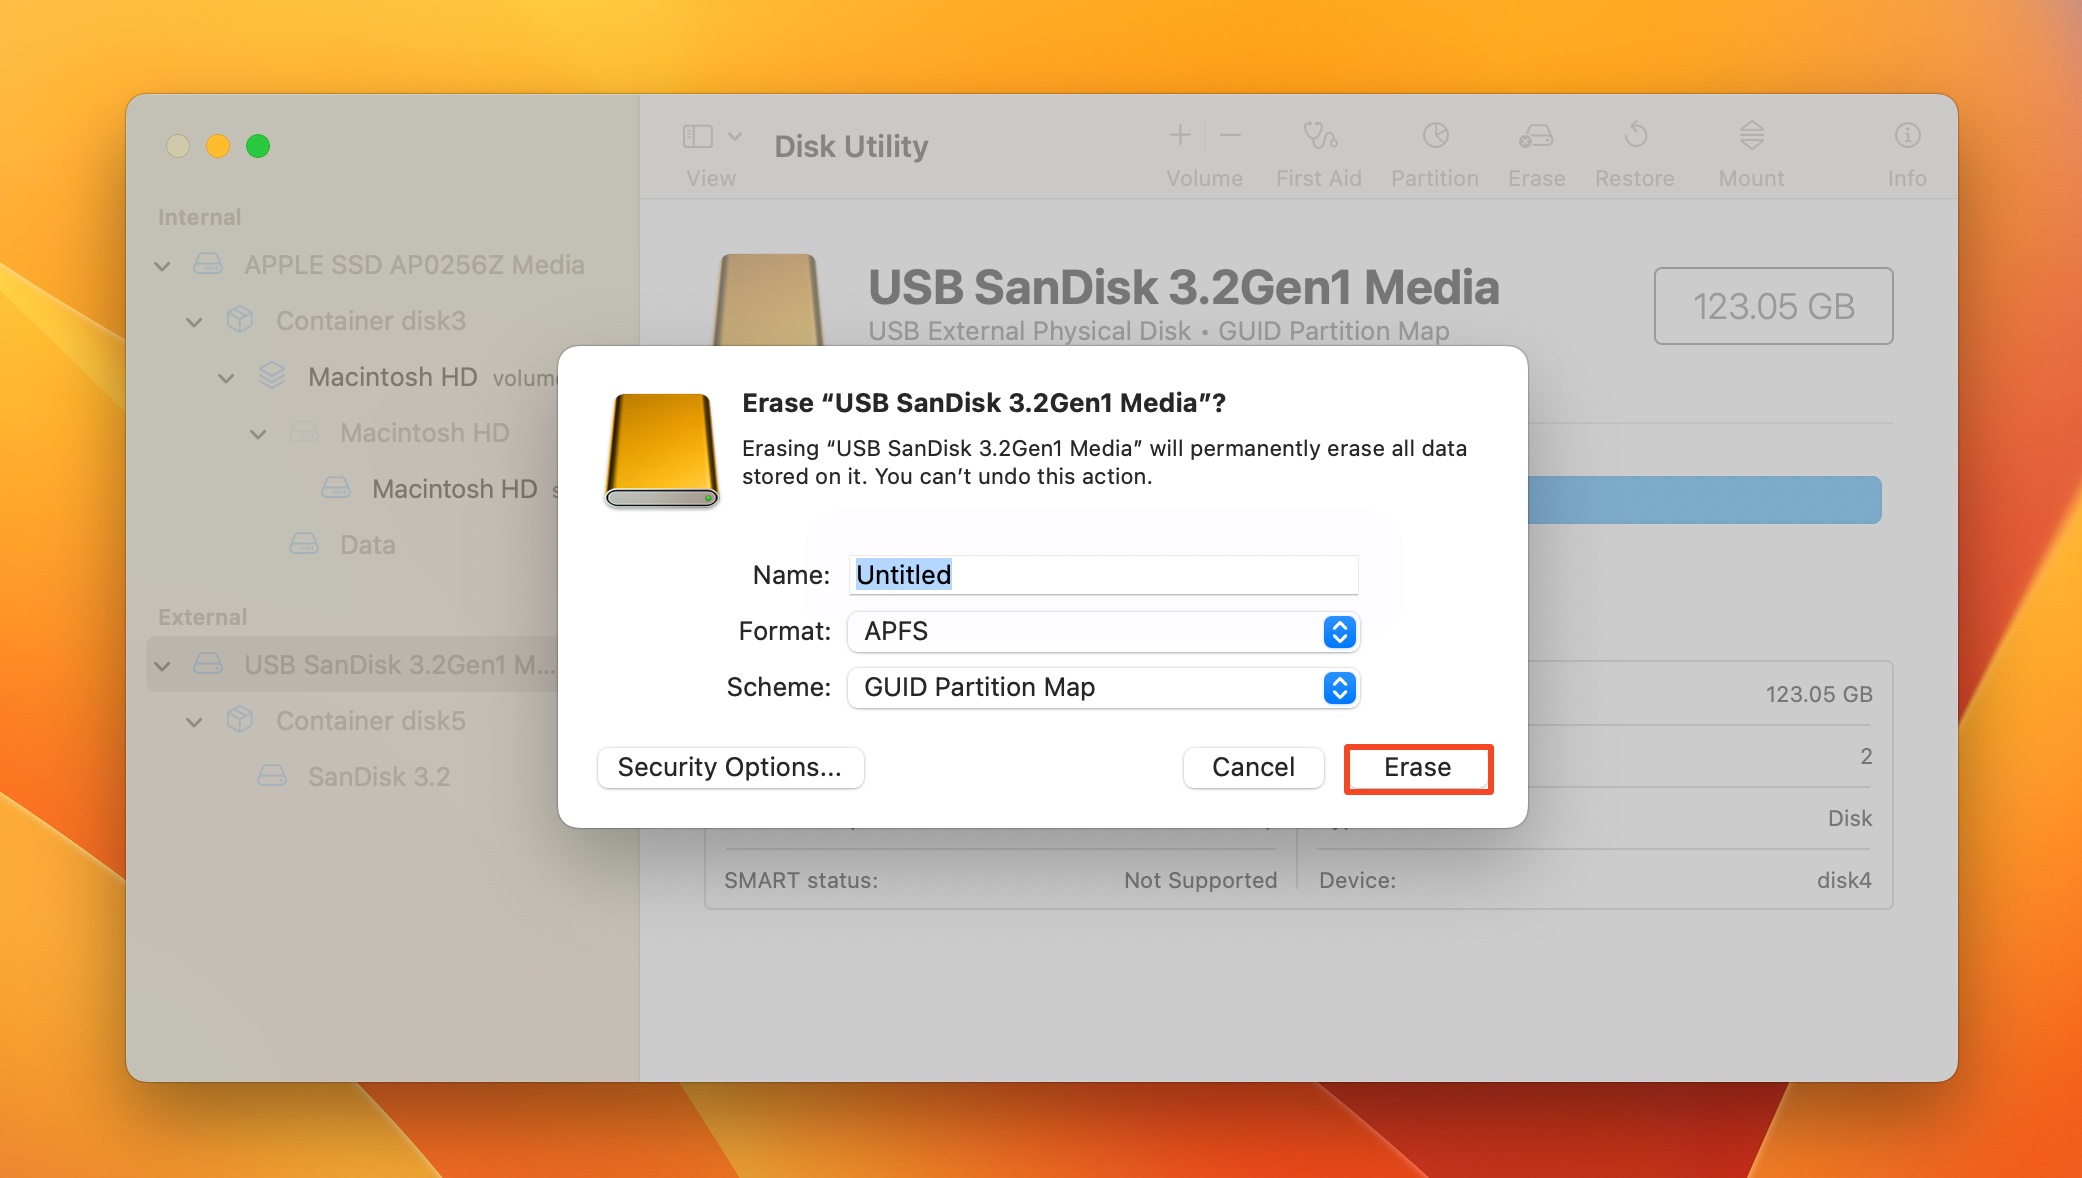
Task: Select SanDisk 3.2 volume in sidebar
Action: pyautogui.click(x=379, y=777)
